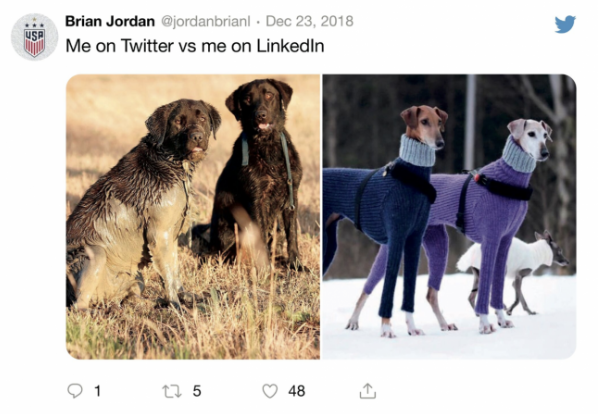Image resolution: width=606 pixels, height=414 pixels.
Task: Click the dog in the navy sweater
Action: pos(386,216)
